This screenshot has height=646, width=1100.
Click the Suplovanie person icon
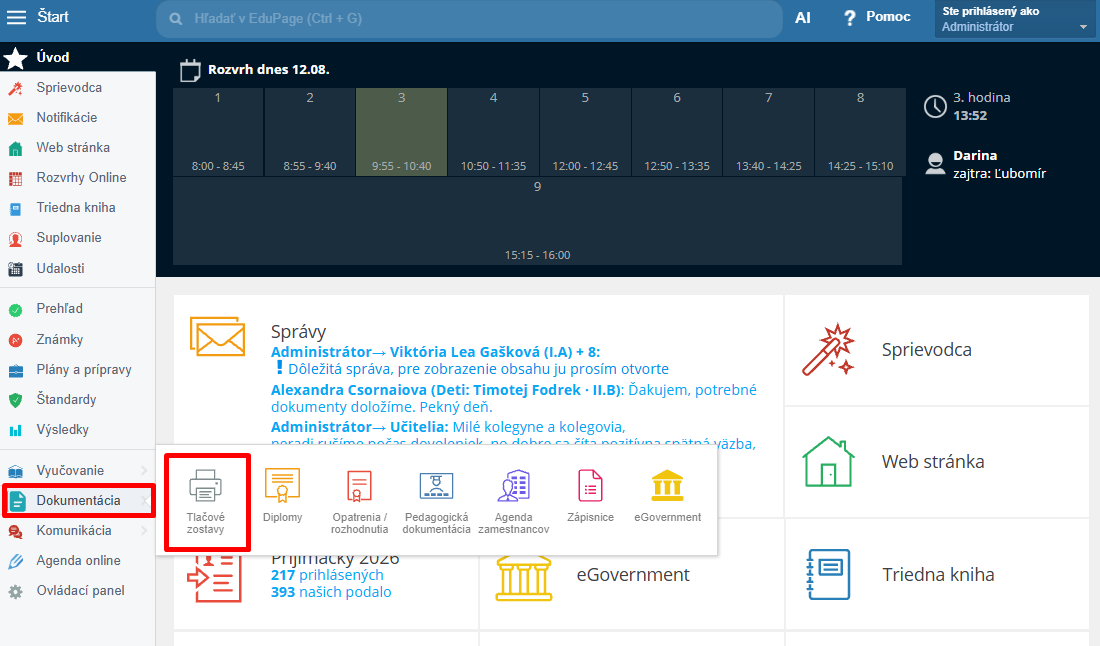15,238
